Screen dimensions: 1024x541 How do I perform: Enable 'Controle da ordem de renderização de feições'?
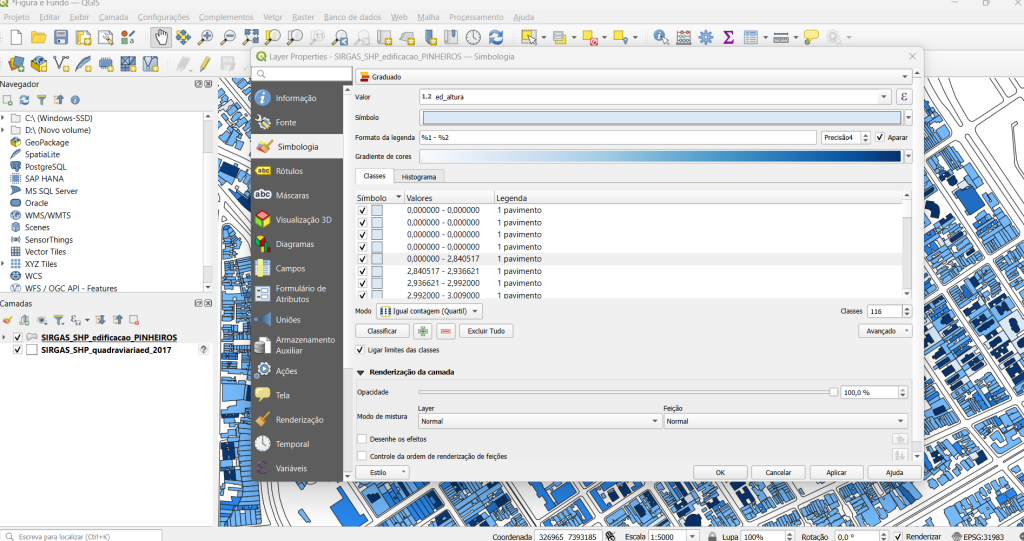coord(362,456)
